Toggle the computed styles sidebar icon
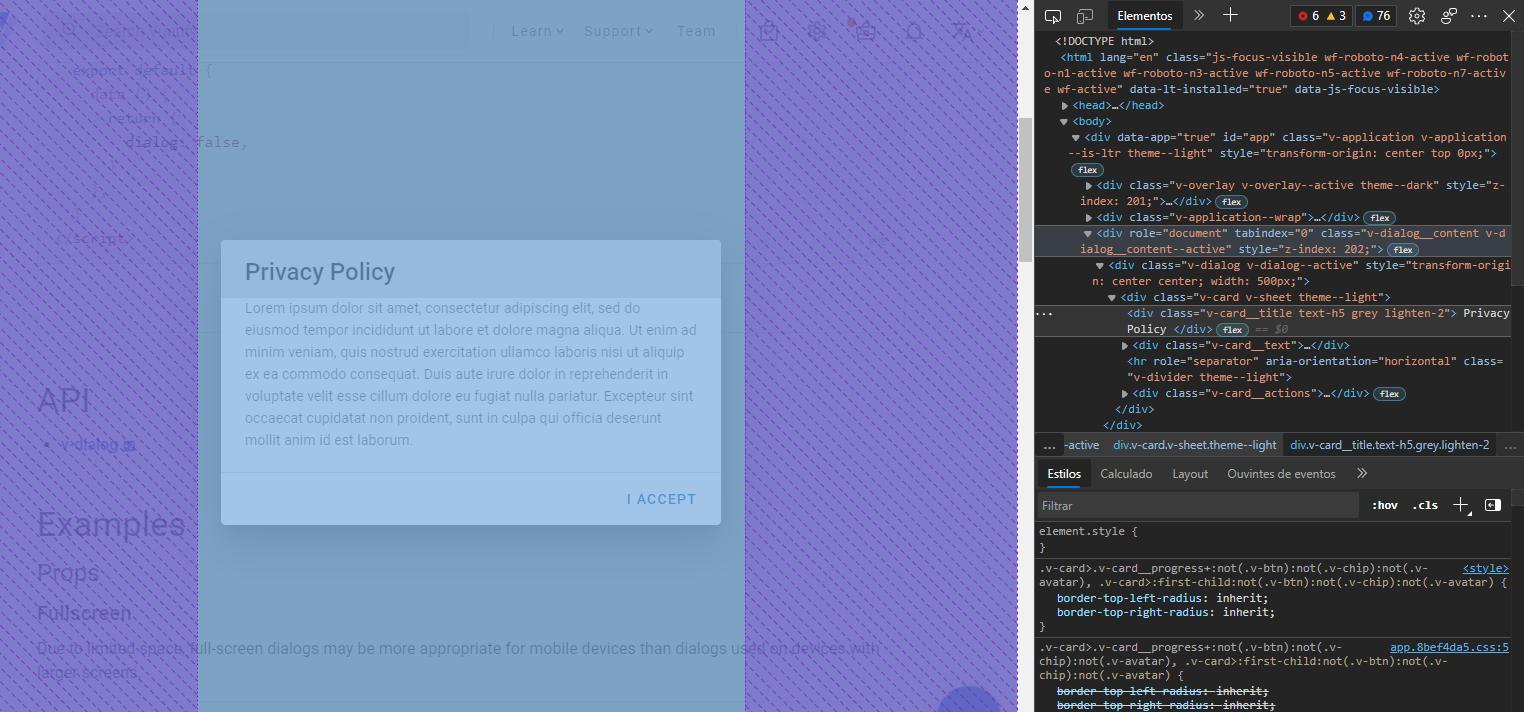The height and width of the screenshot is (712, 1524). click(x=1493, y=506)
